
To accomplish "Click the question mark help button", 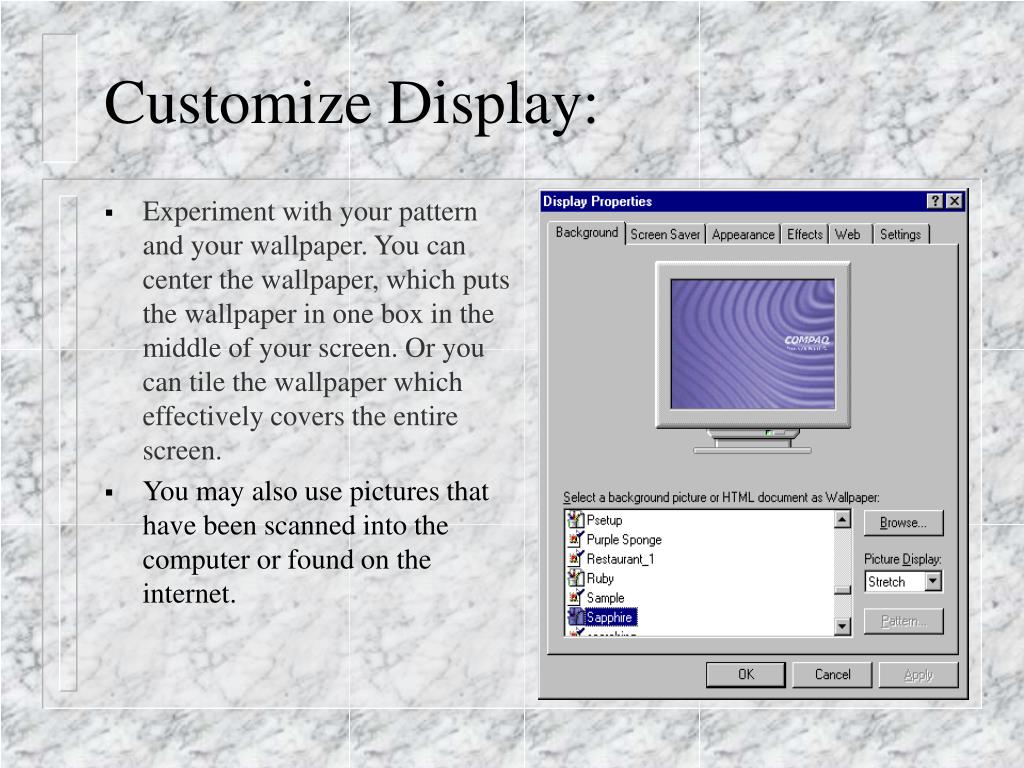I will coord(936,201).
